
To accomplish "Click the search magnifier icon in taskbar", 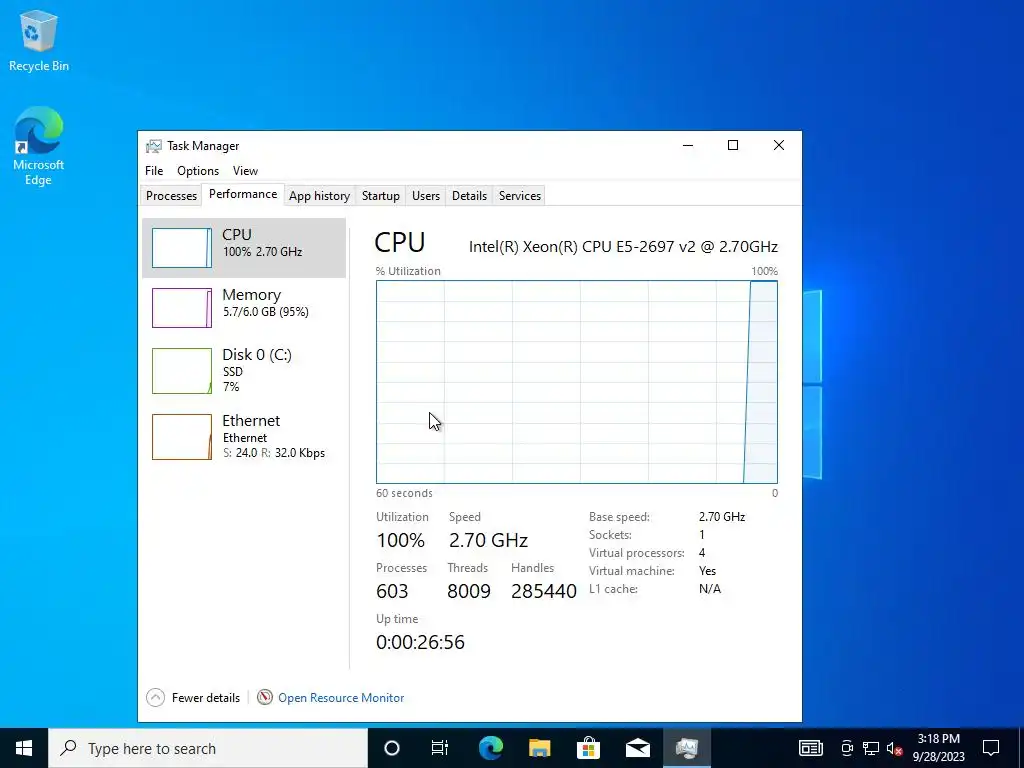I will coord(68,748).
